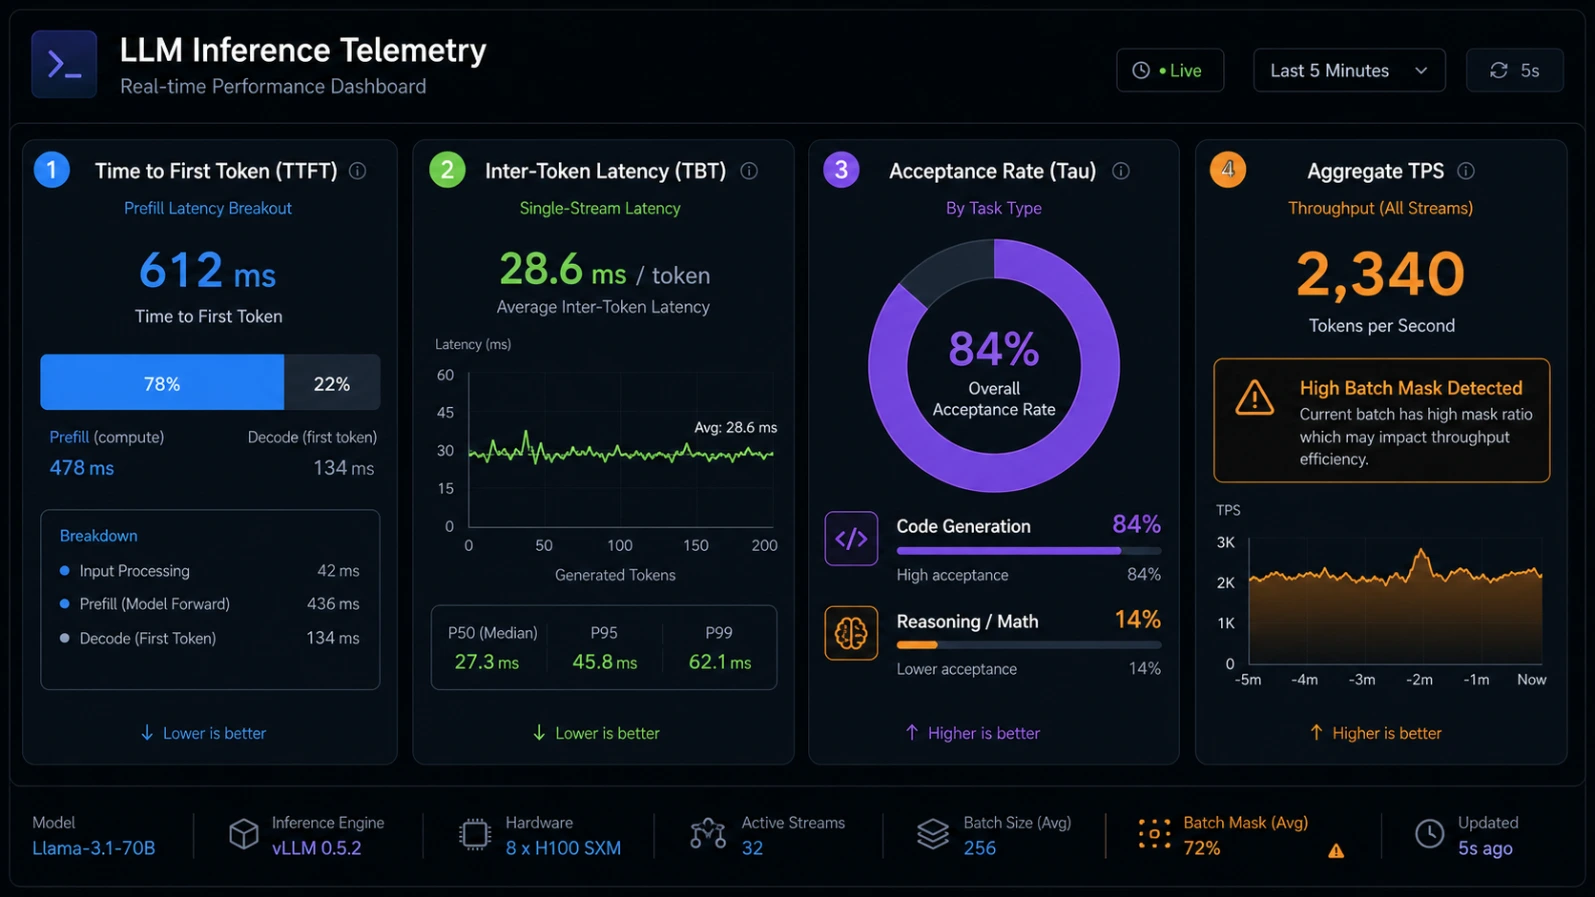Image resolution: width=1595 pixels, height=897 pixels.
Task: Click the 22% Decode bar segment
Action: 332,383
